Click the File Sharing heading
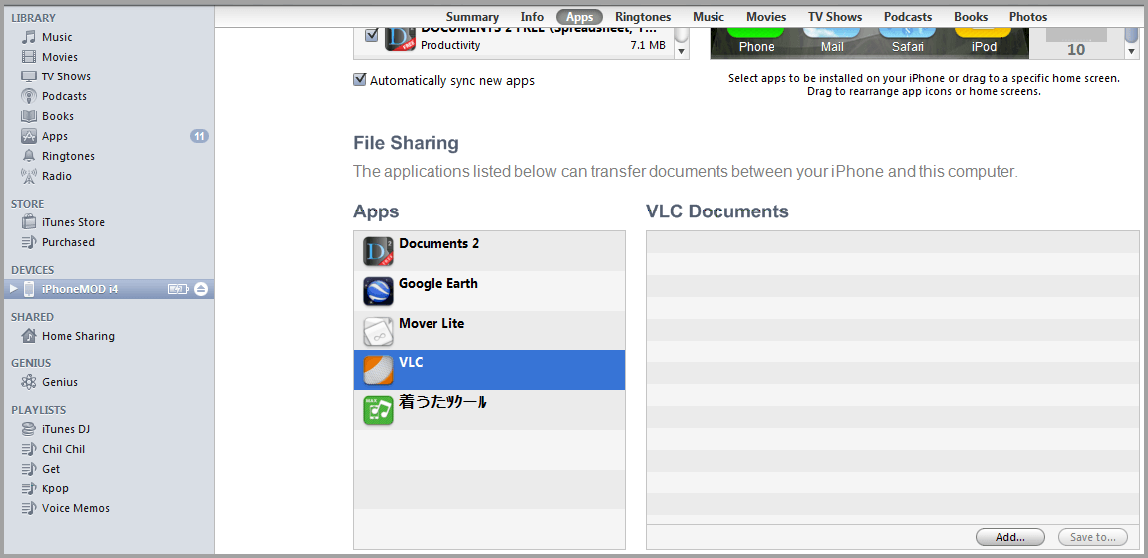This screenshot has width=1148, height=558. click(x=406, y=143)
